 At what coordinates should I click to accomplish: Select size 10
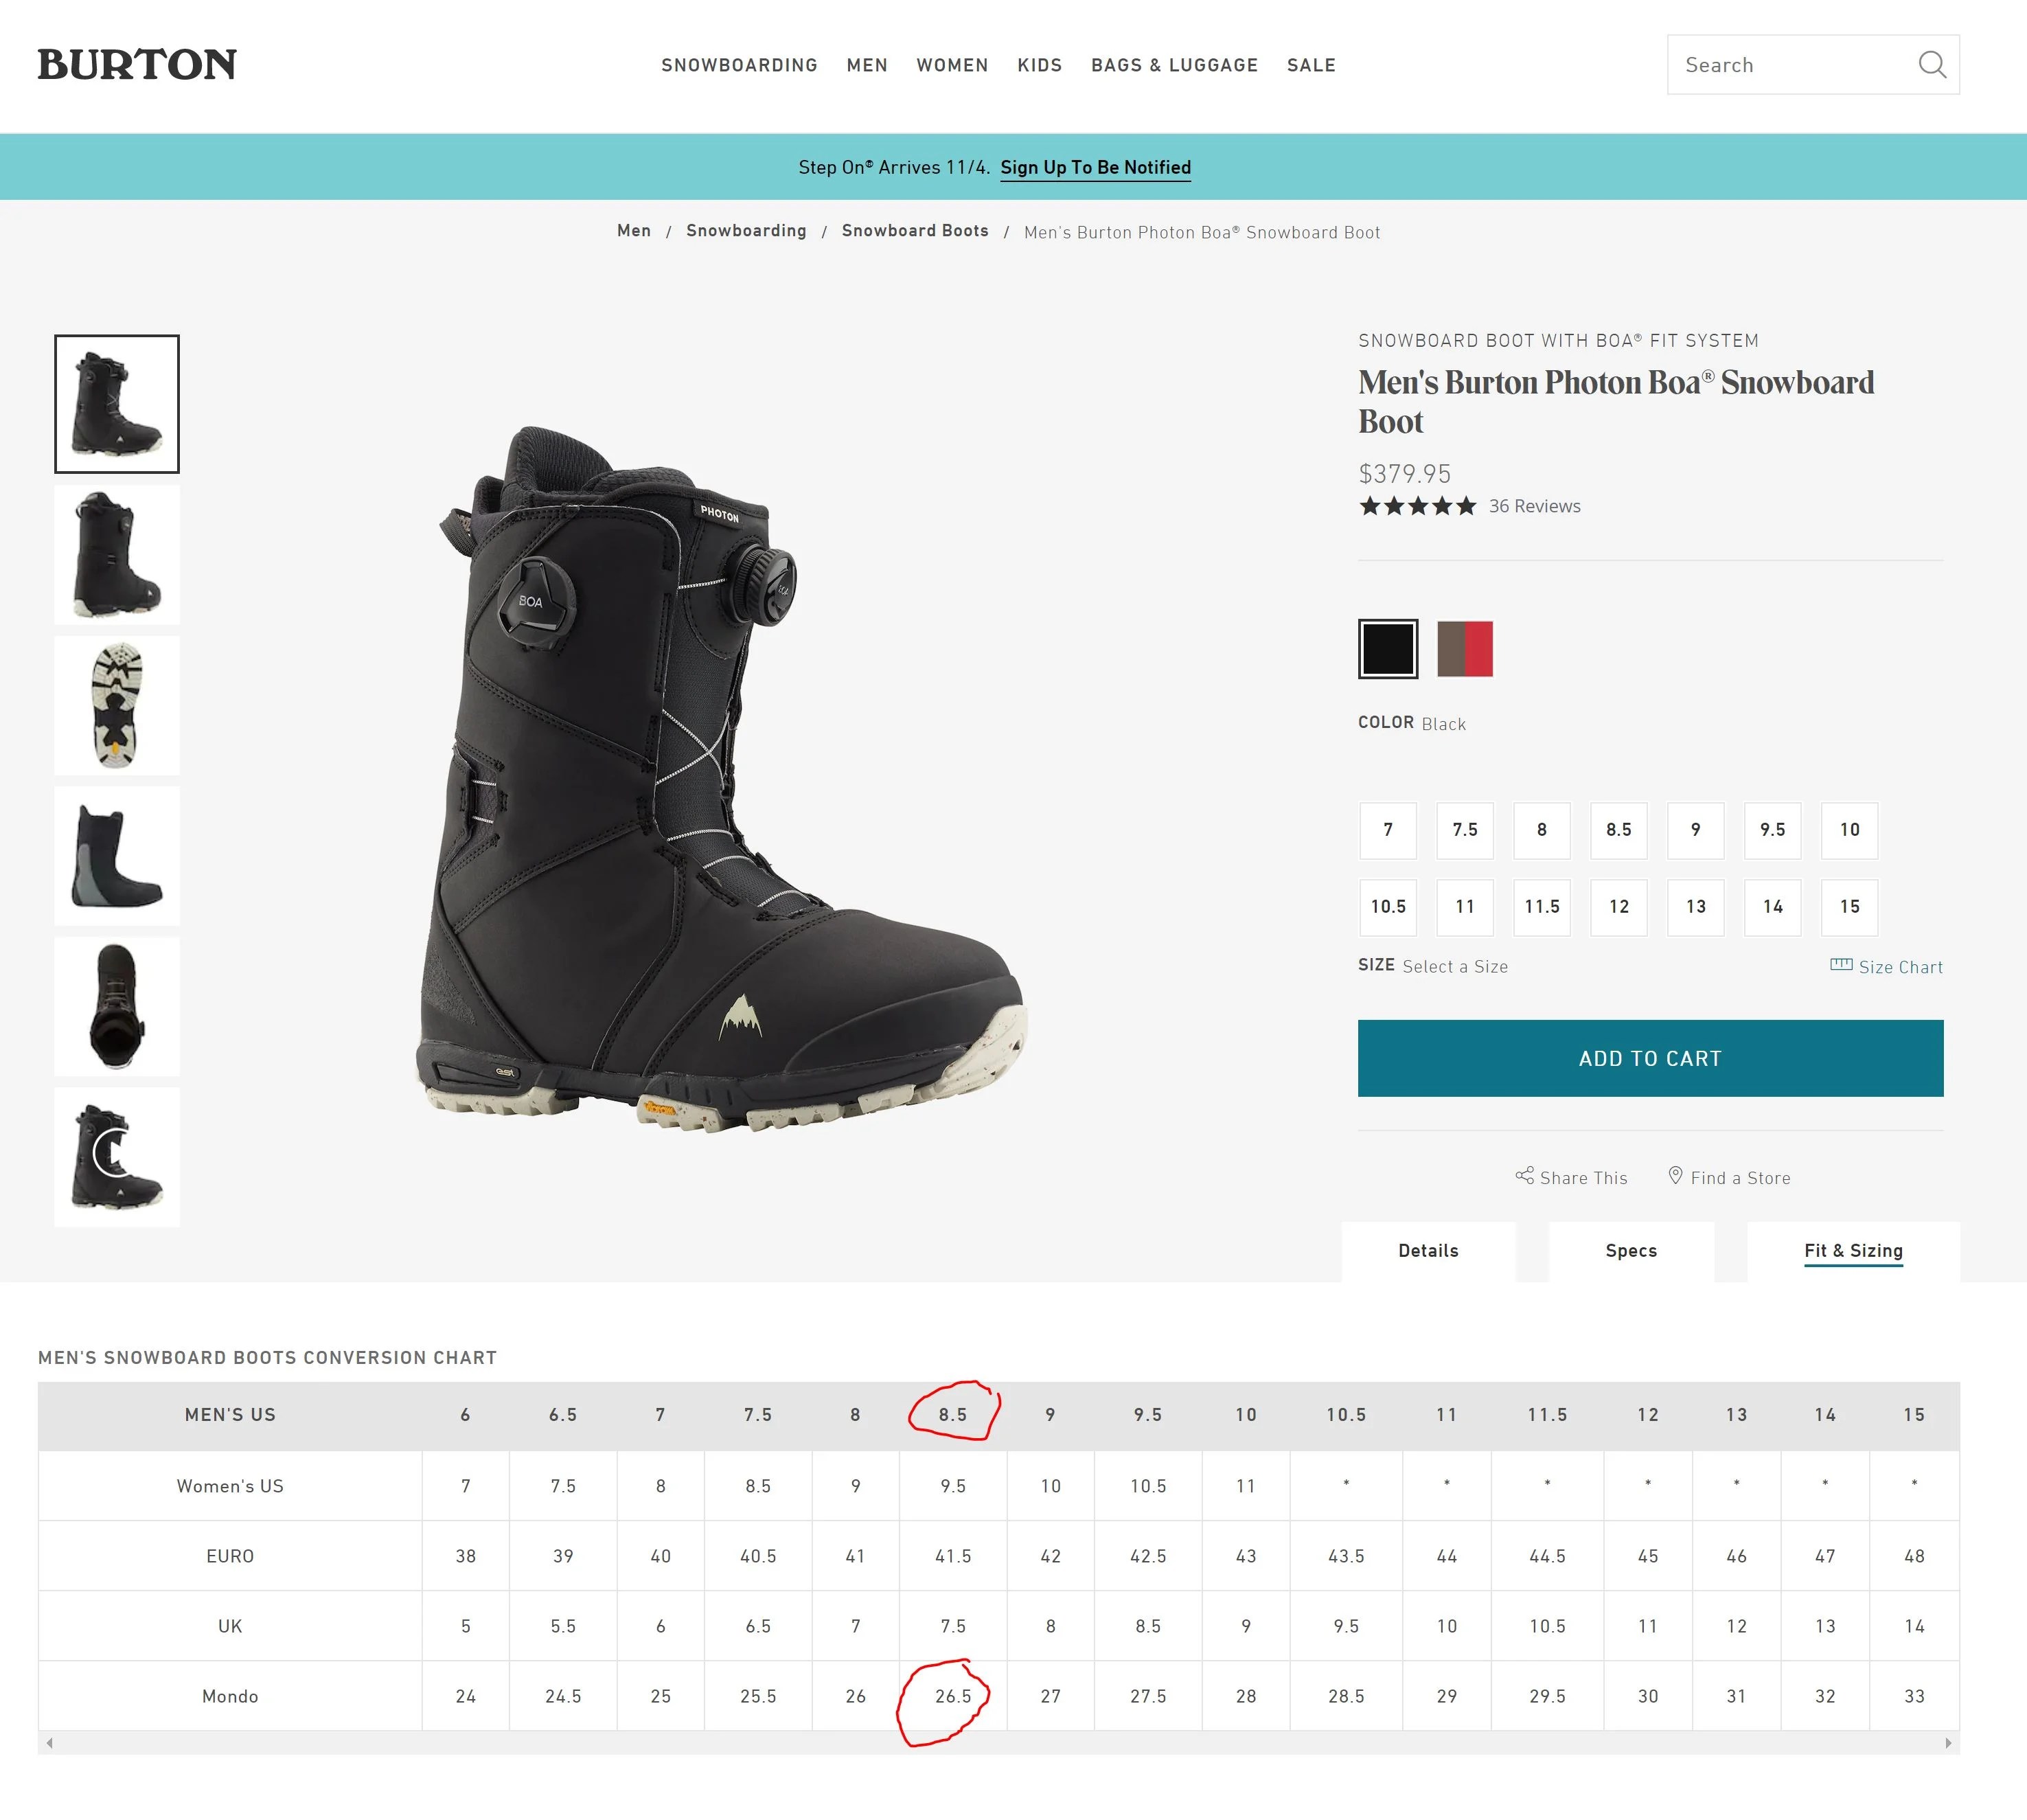point(1850,830)
